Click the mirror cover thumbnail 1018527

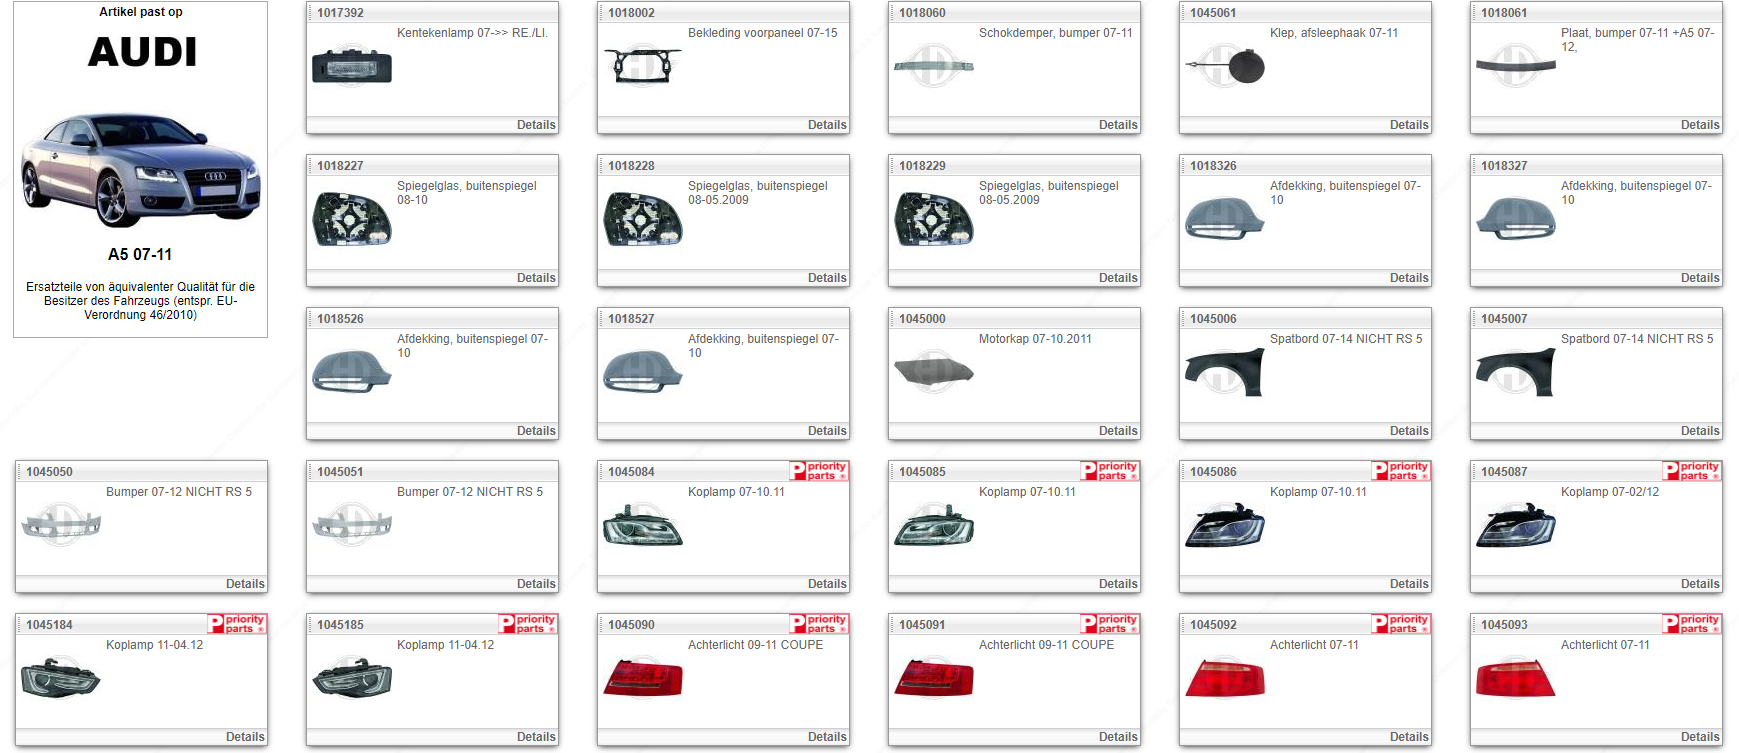click(643, 372)
